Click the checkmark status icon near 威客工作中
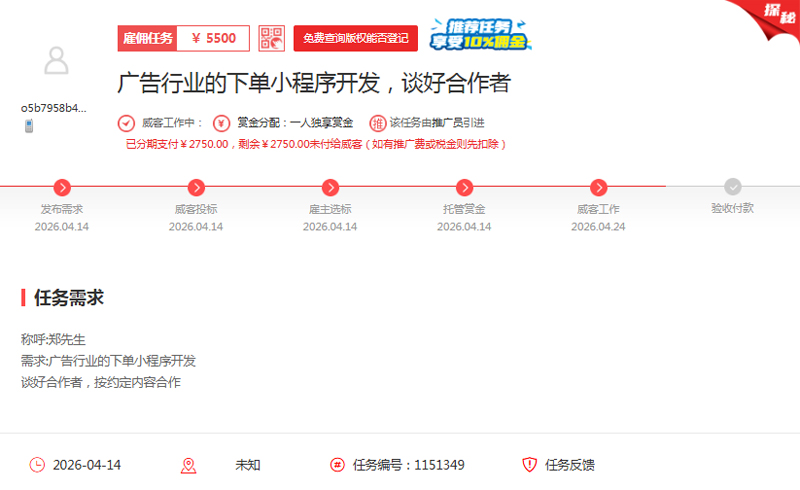Screen dimensions: 800x490 (126, 124)
